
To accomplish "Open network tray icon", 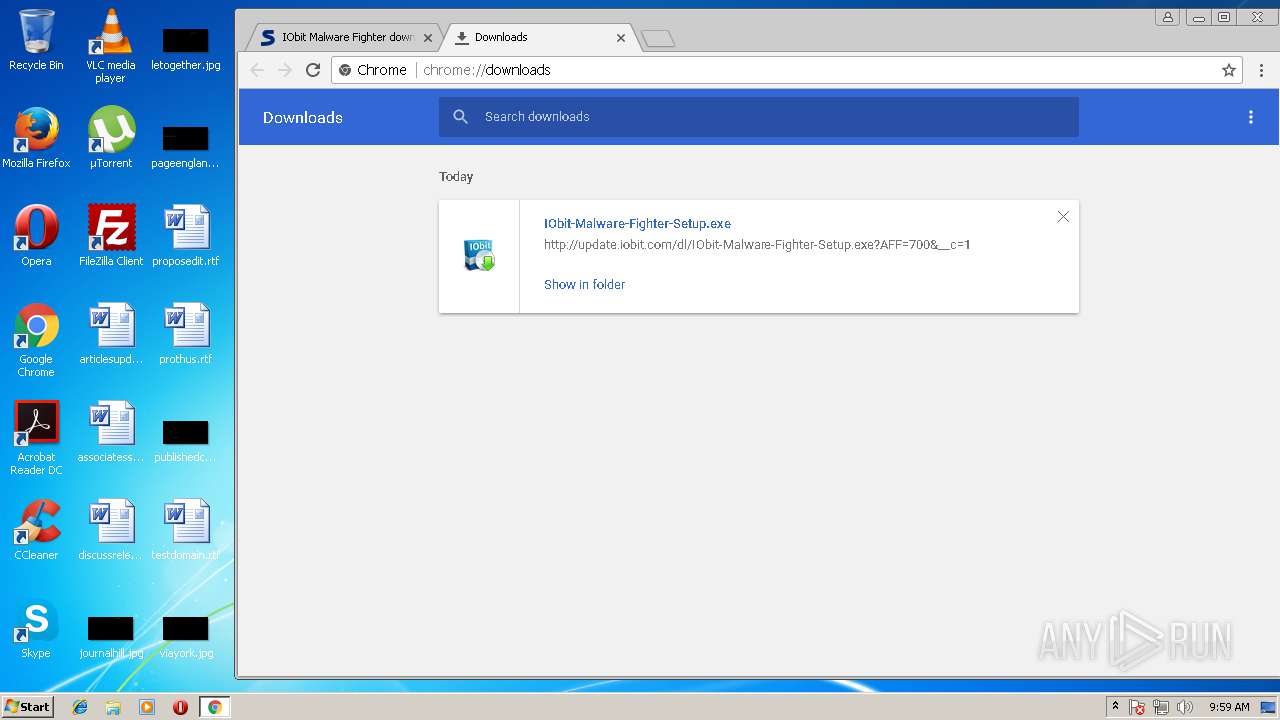I will (1161, 707).
